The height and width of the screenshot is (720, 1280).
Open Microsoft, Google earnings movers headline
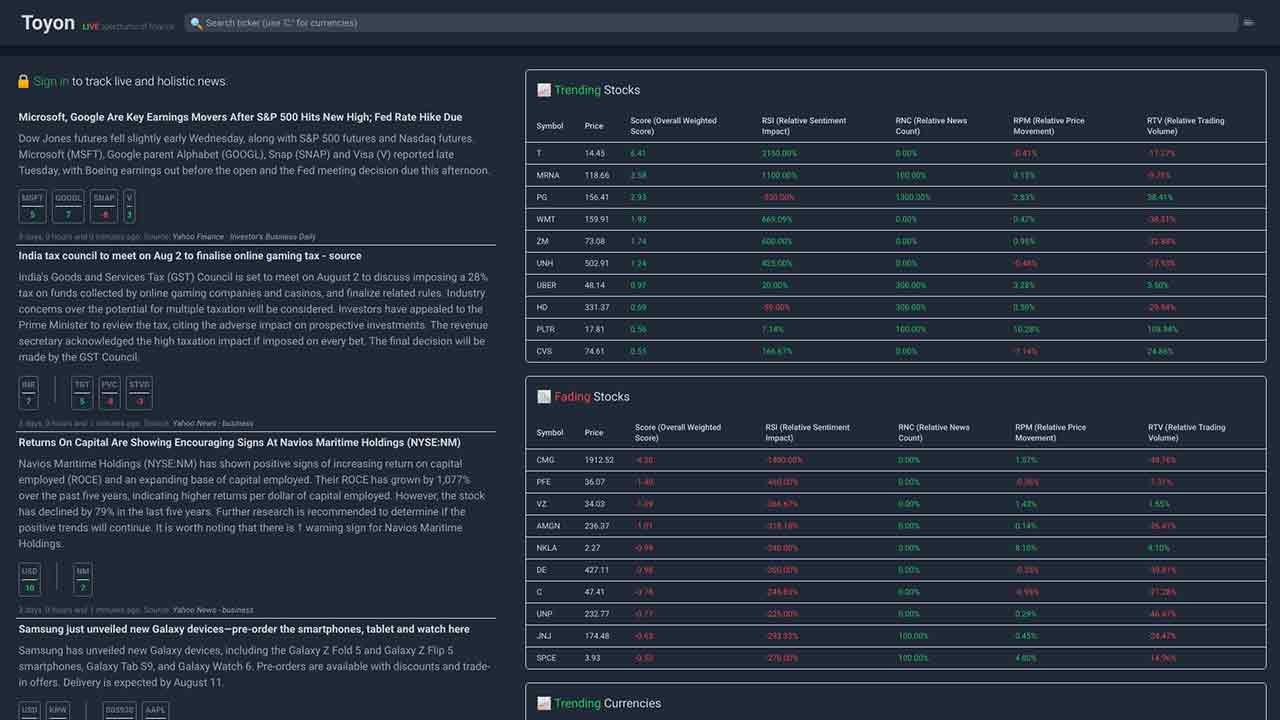(240, 117)
